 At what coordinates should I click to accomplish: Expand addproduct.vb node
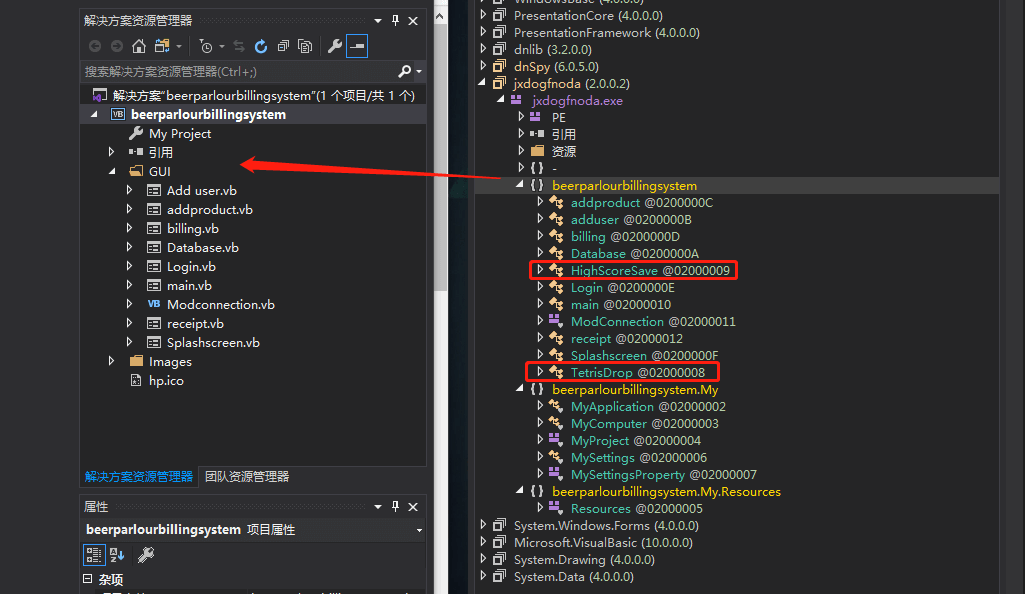click(x=129, y=209)
